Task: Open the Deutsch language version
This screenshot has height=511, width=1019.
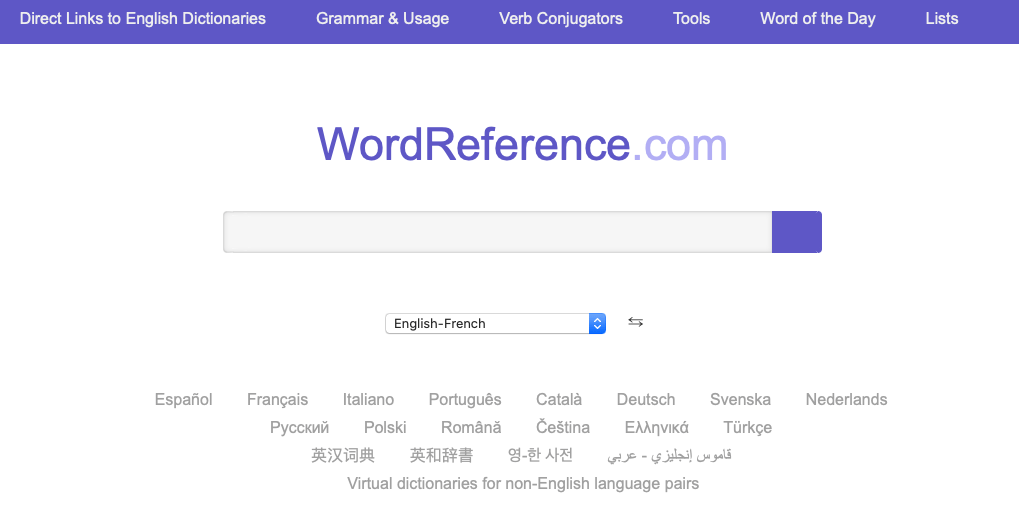Action: (645, 399)
